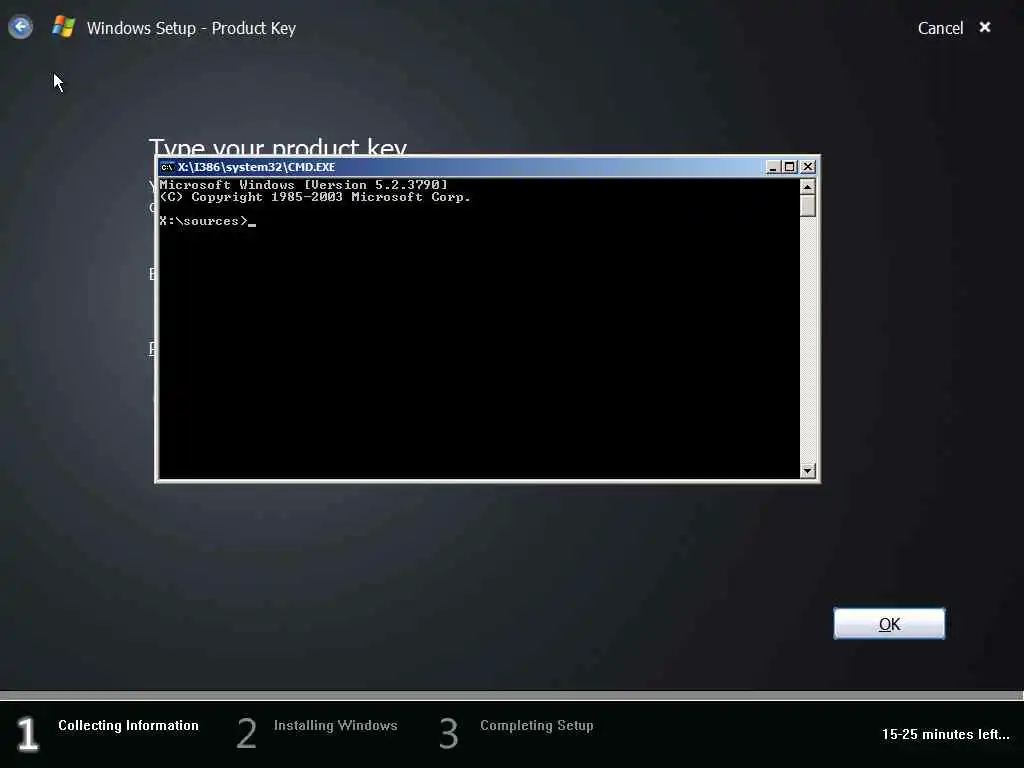Screen dimensions: 1024x768
Task: Click the large step number 1
Action: point(27,734)
